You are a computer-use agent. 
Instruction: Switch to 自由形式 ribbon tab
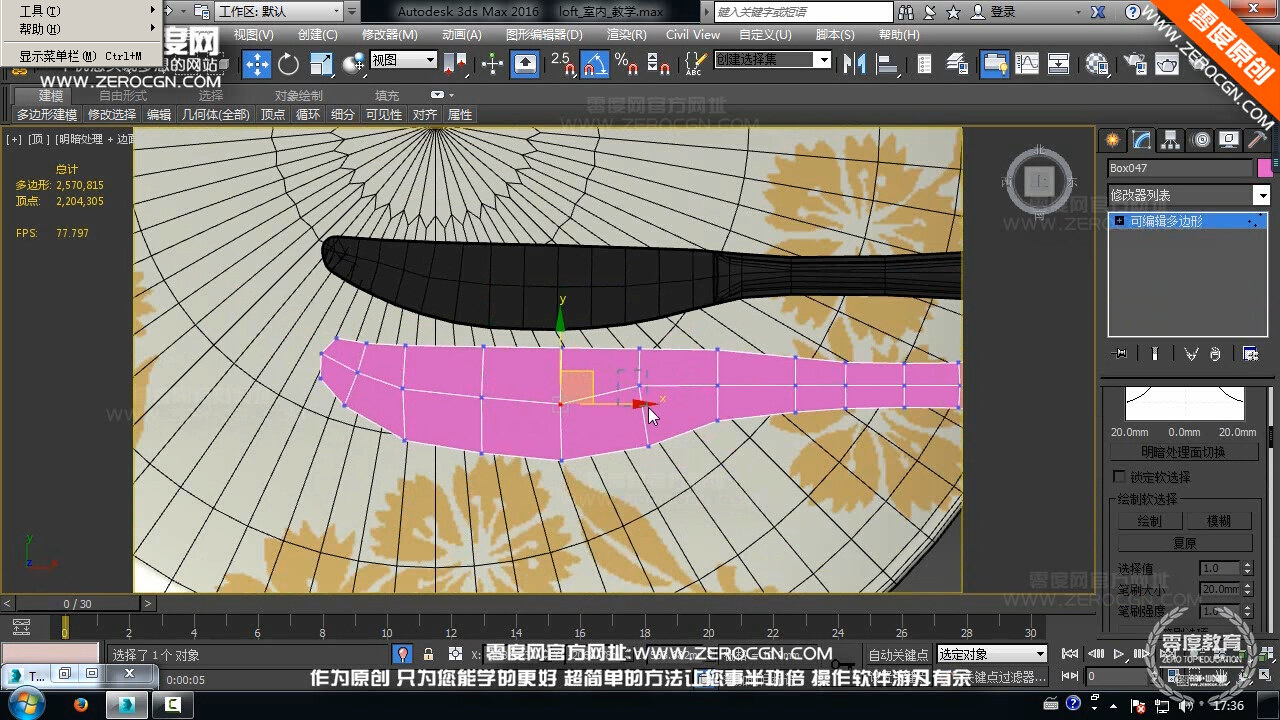123,96
